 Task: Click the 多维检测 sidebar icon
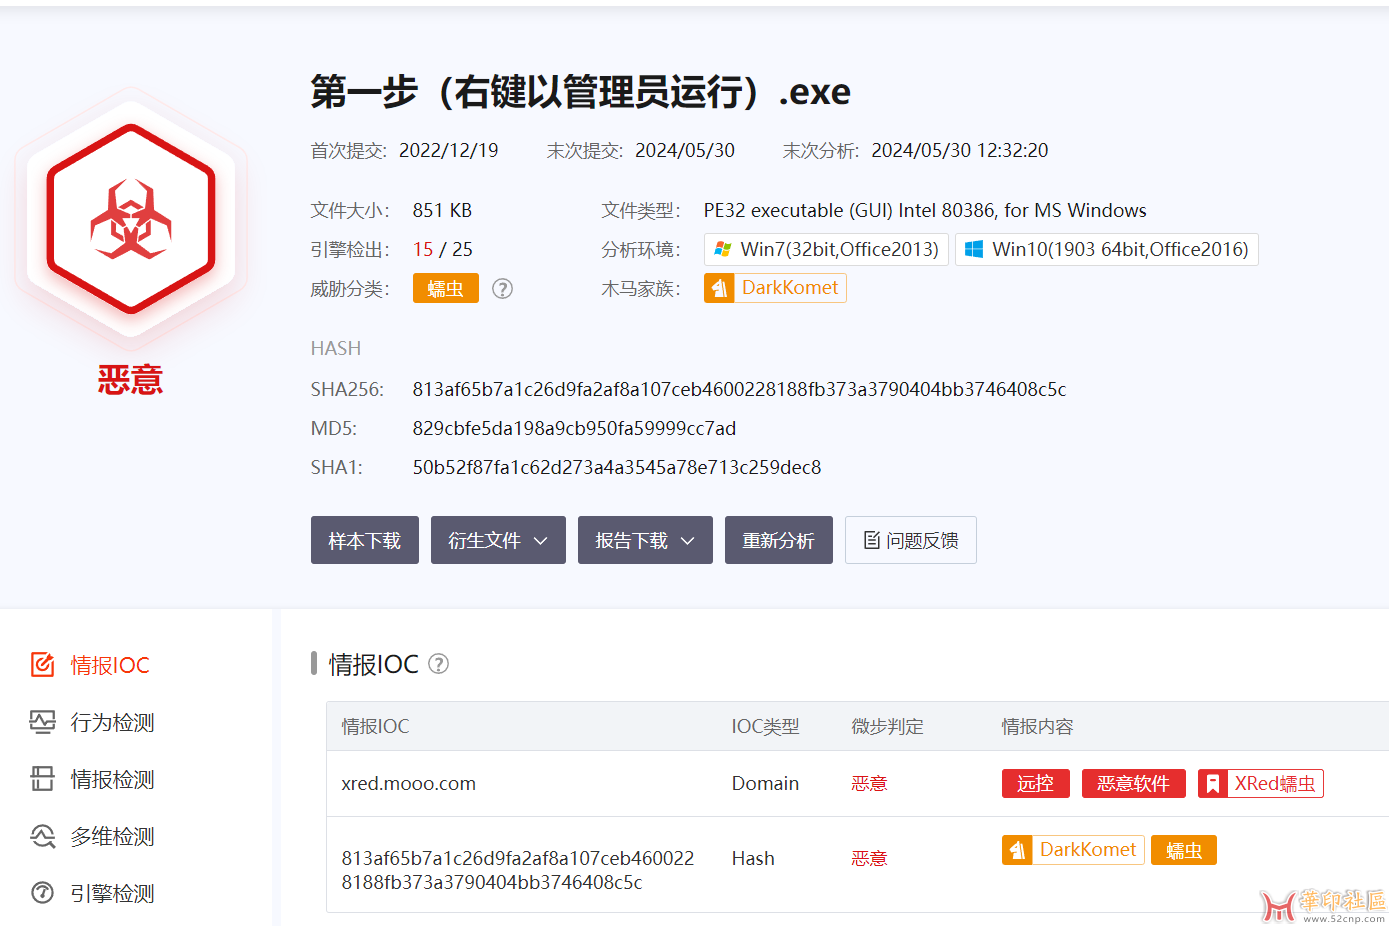[x=42, y=836]
